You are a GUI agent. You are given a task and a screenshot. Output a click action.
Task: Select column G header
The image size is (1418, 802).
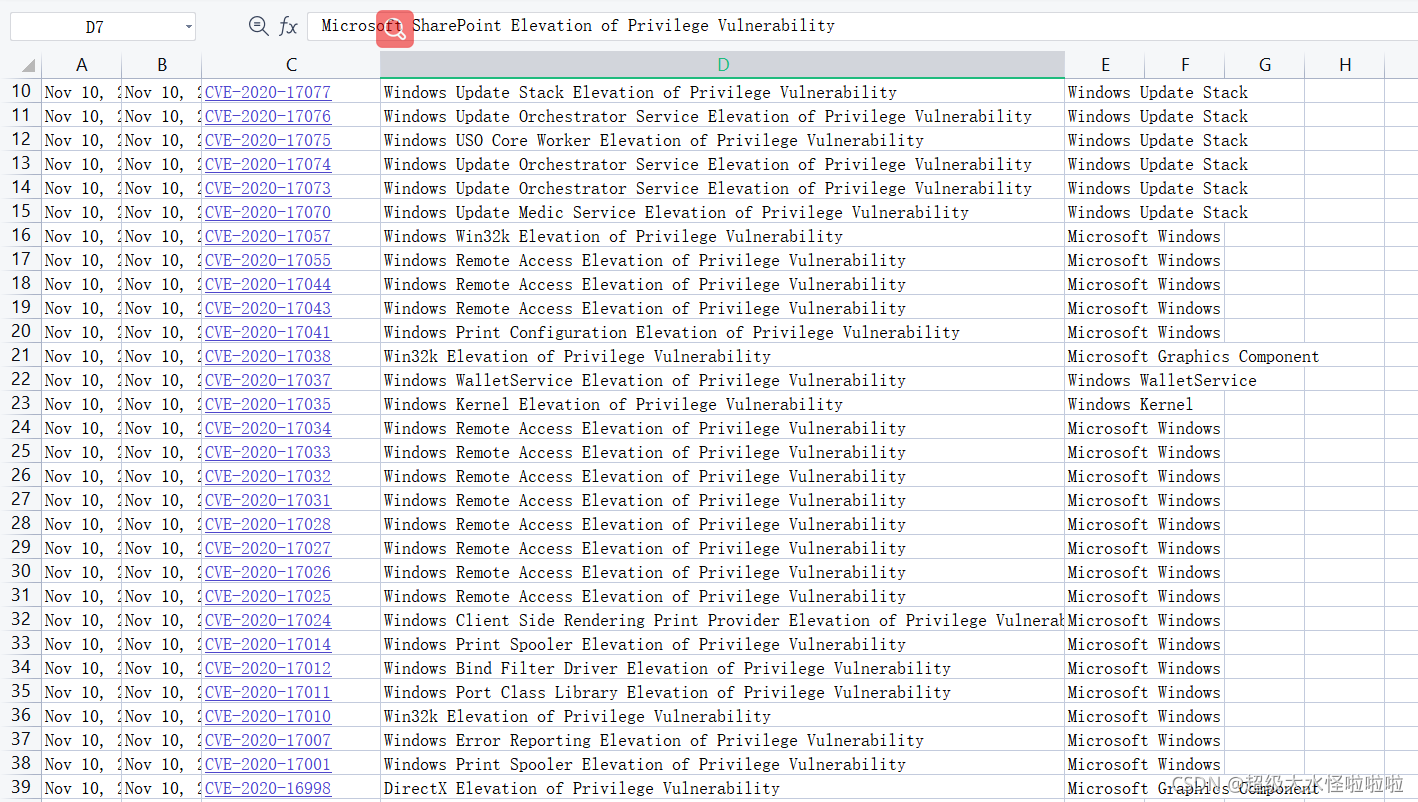[1265, 65]
